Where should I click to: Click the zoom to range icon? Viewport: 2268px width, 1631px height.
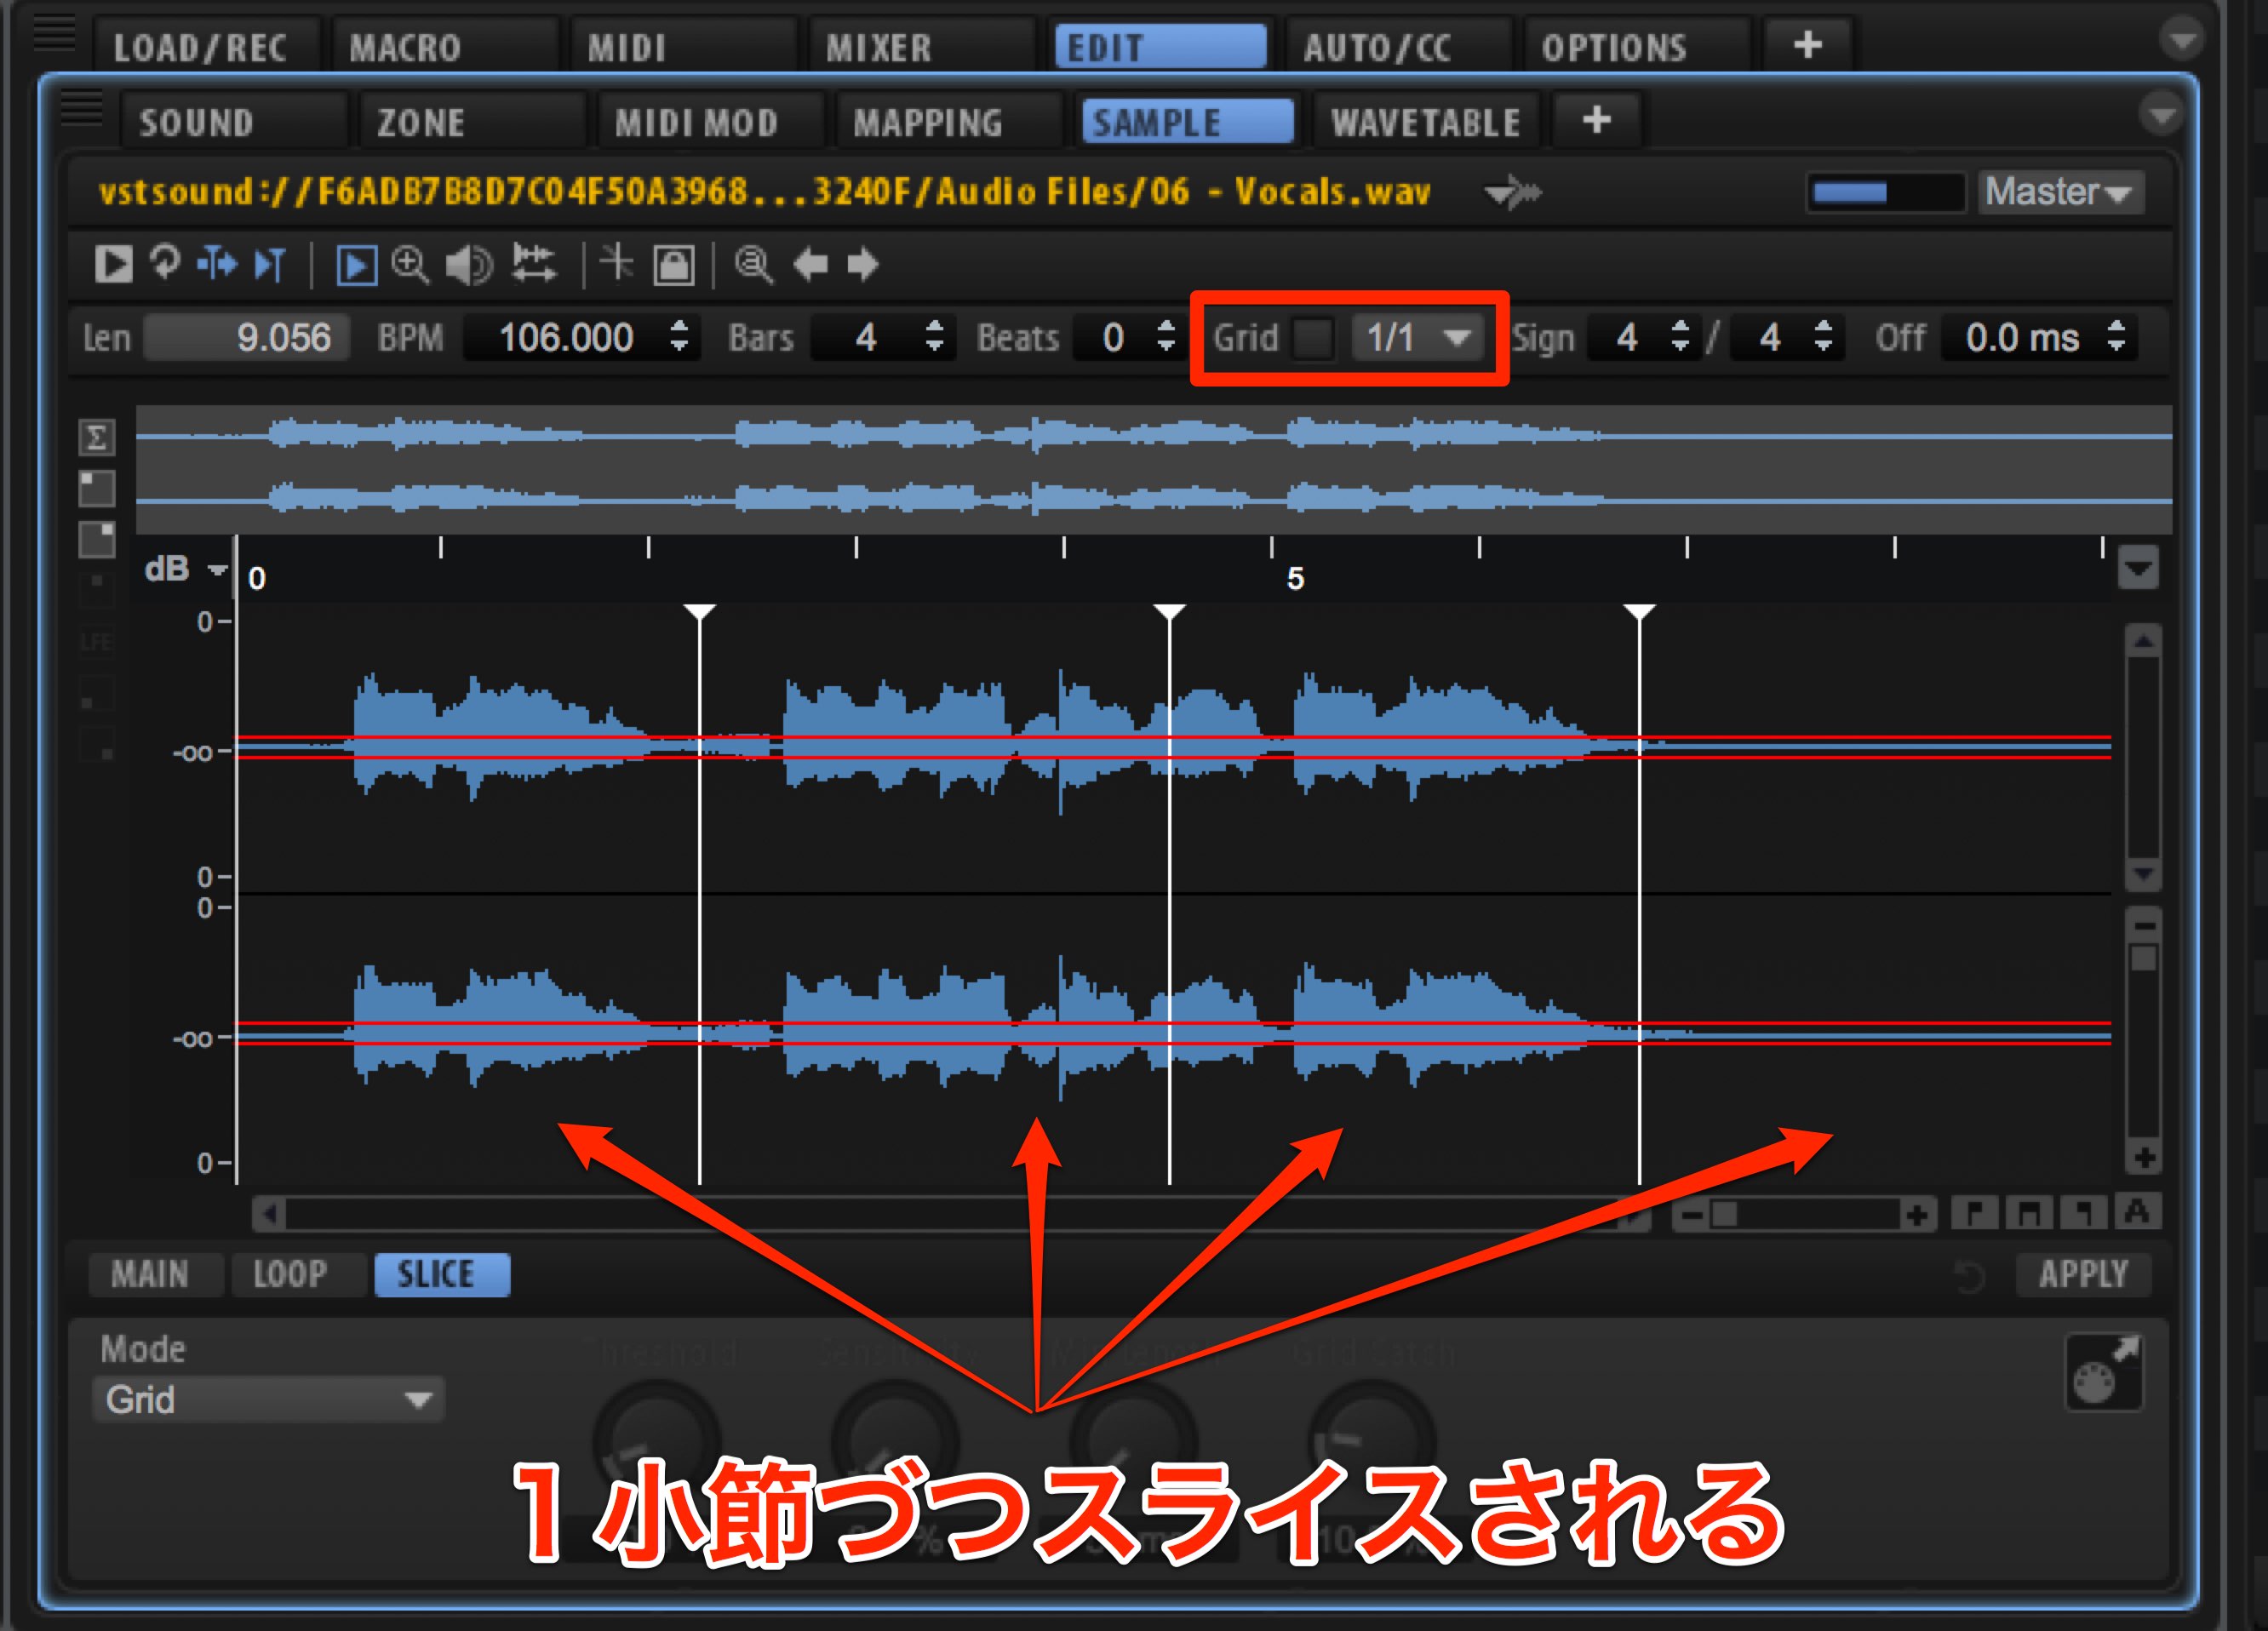tap(2029, 1213)
